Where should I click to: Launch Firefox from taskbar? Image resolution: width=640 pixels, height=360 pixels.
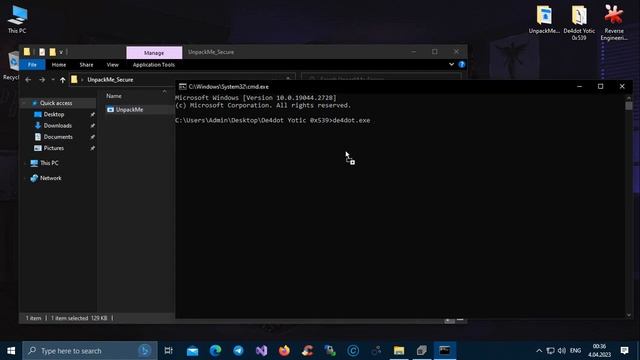(284, 351)
